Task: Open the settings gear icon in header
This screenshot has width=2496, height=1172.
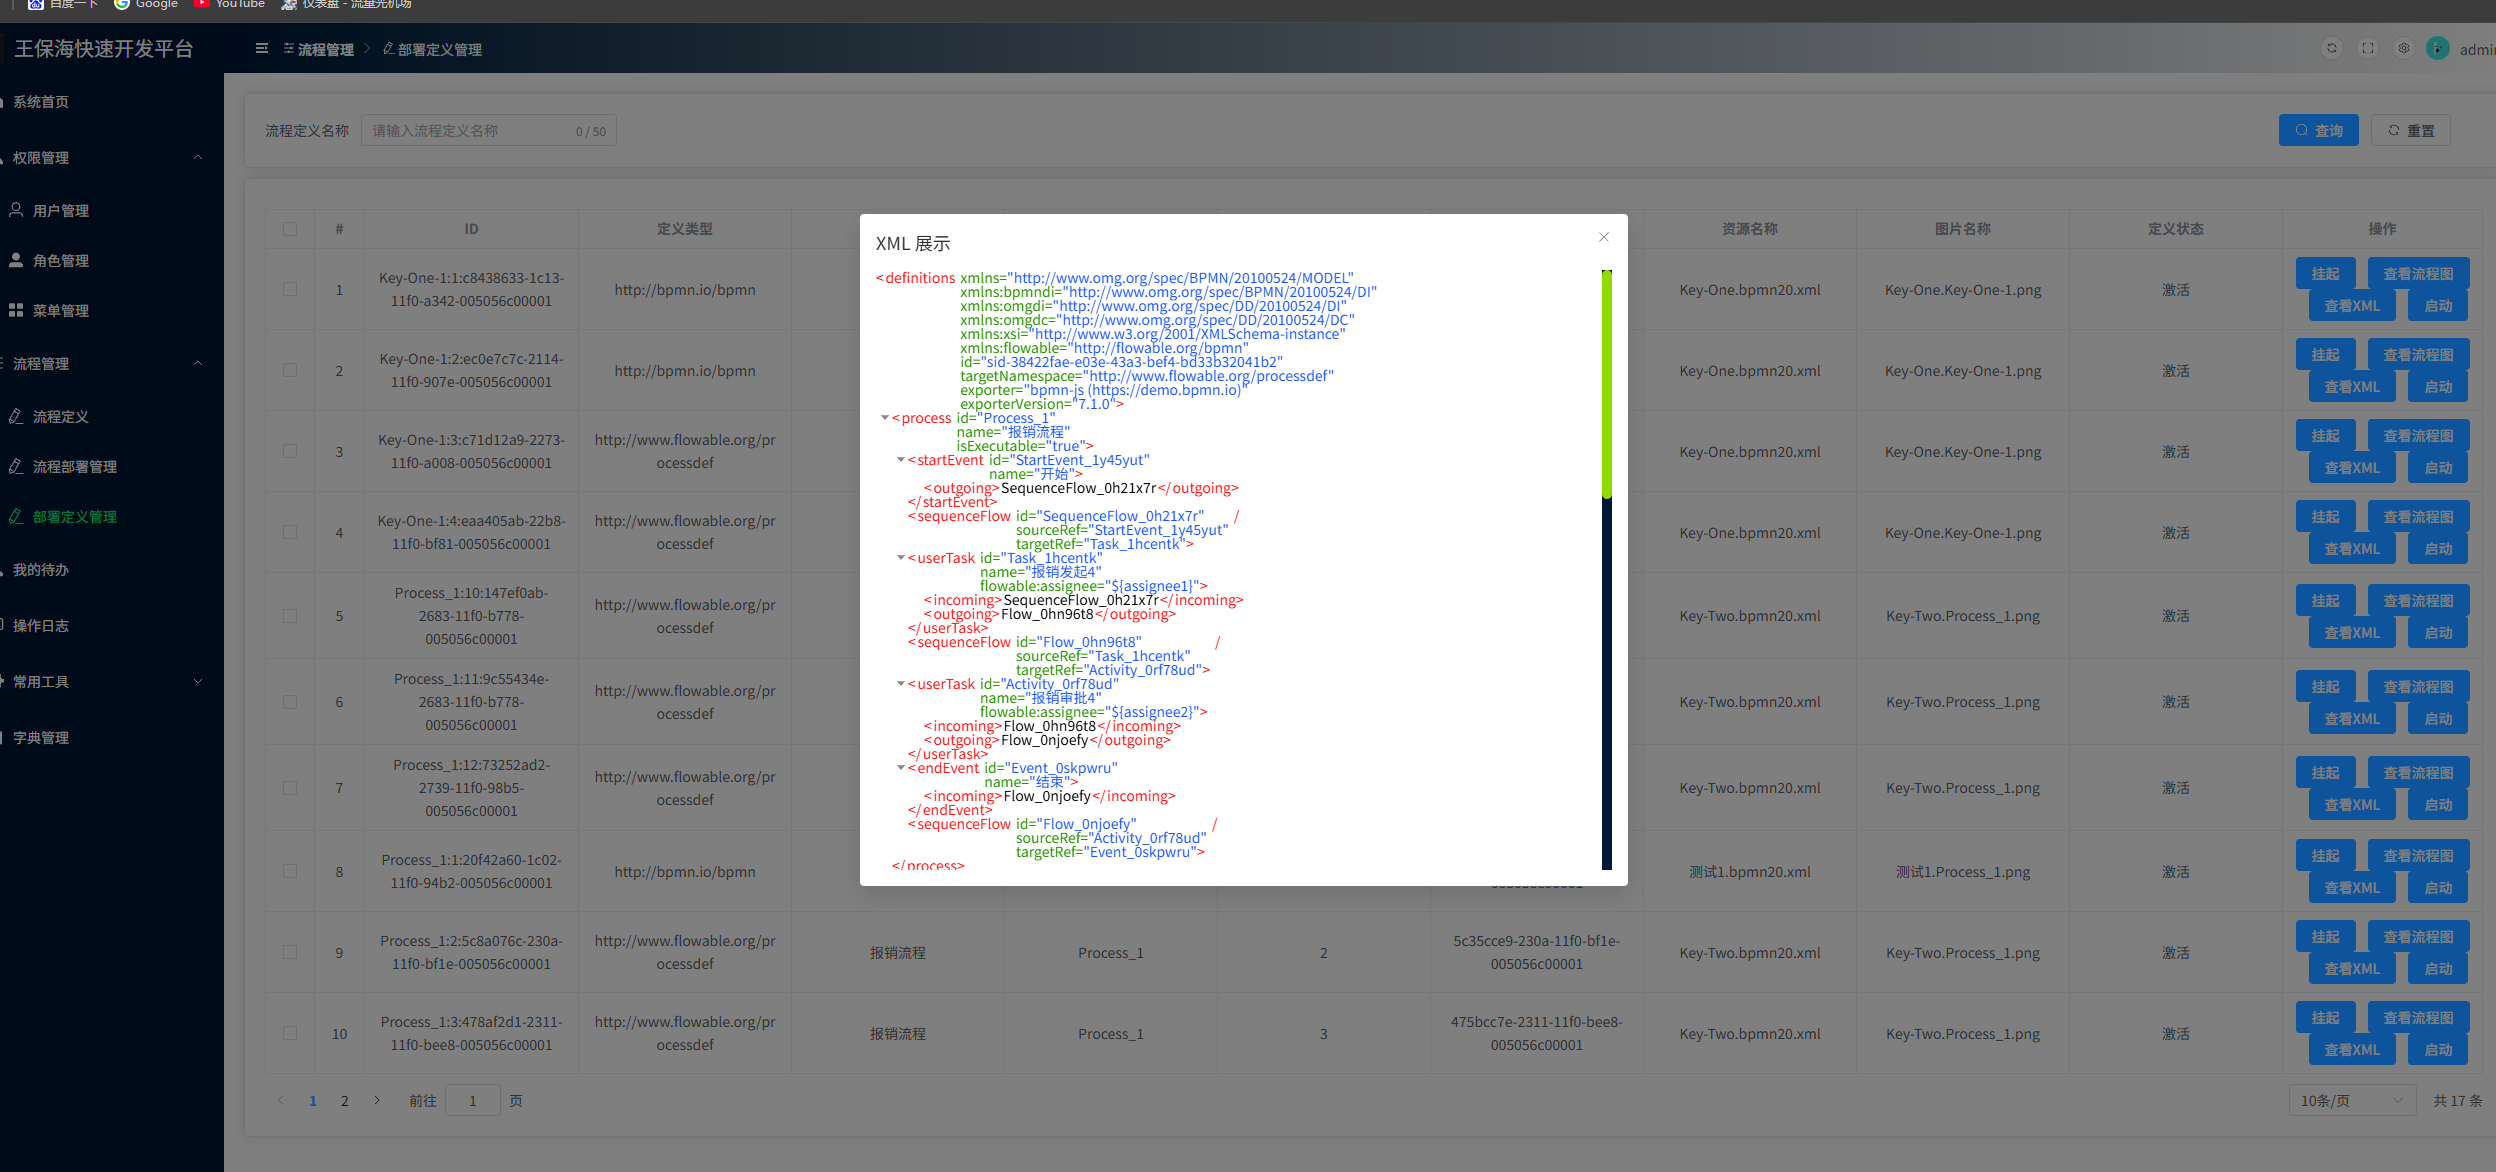Action: pos(2403,49)
